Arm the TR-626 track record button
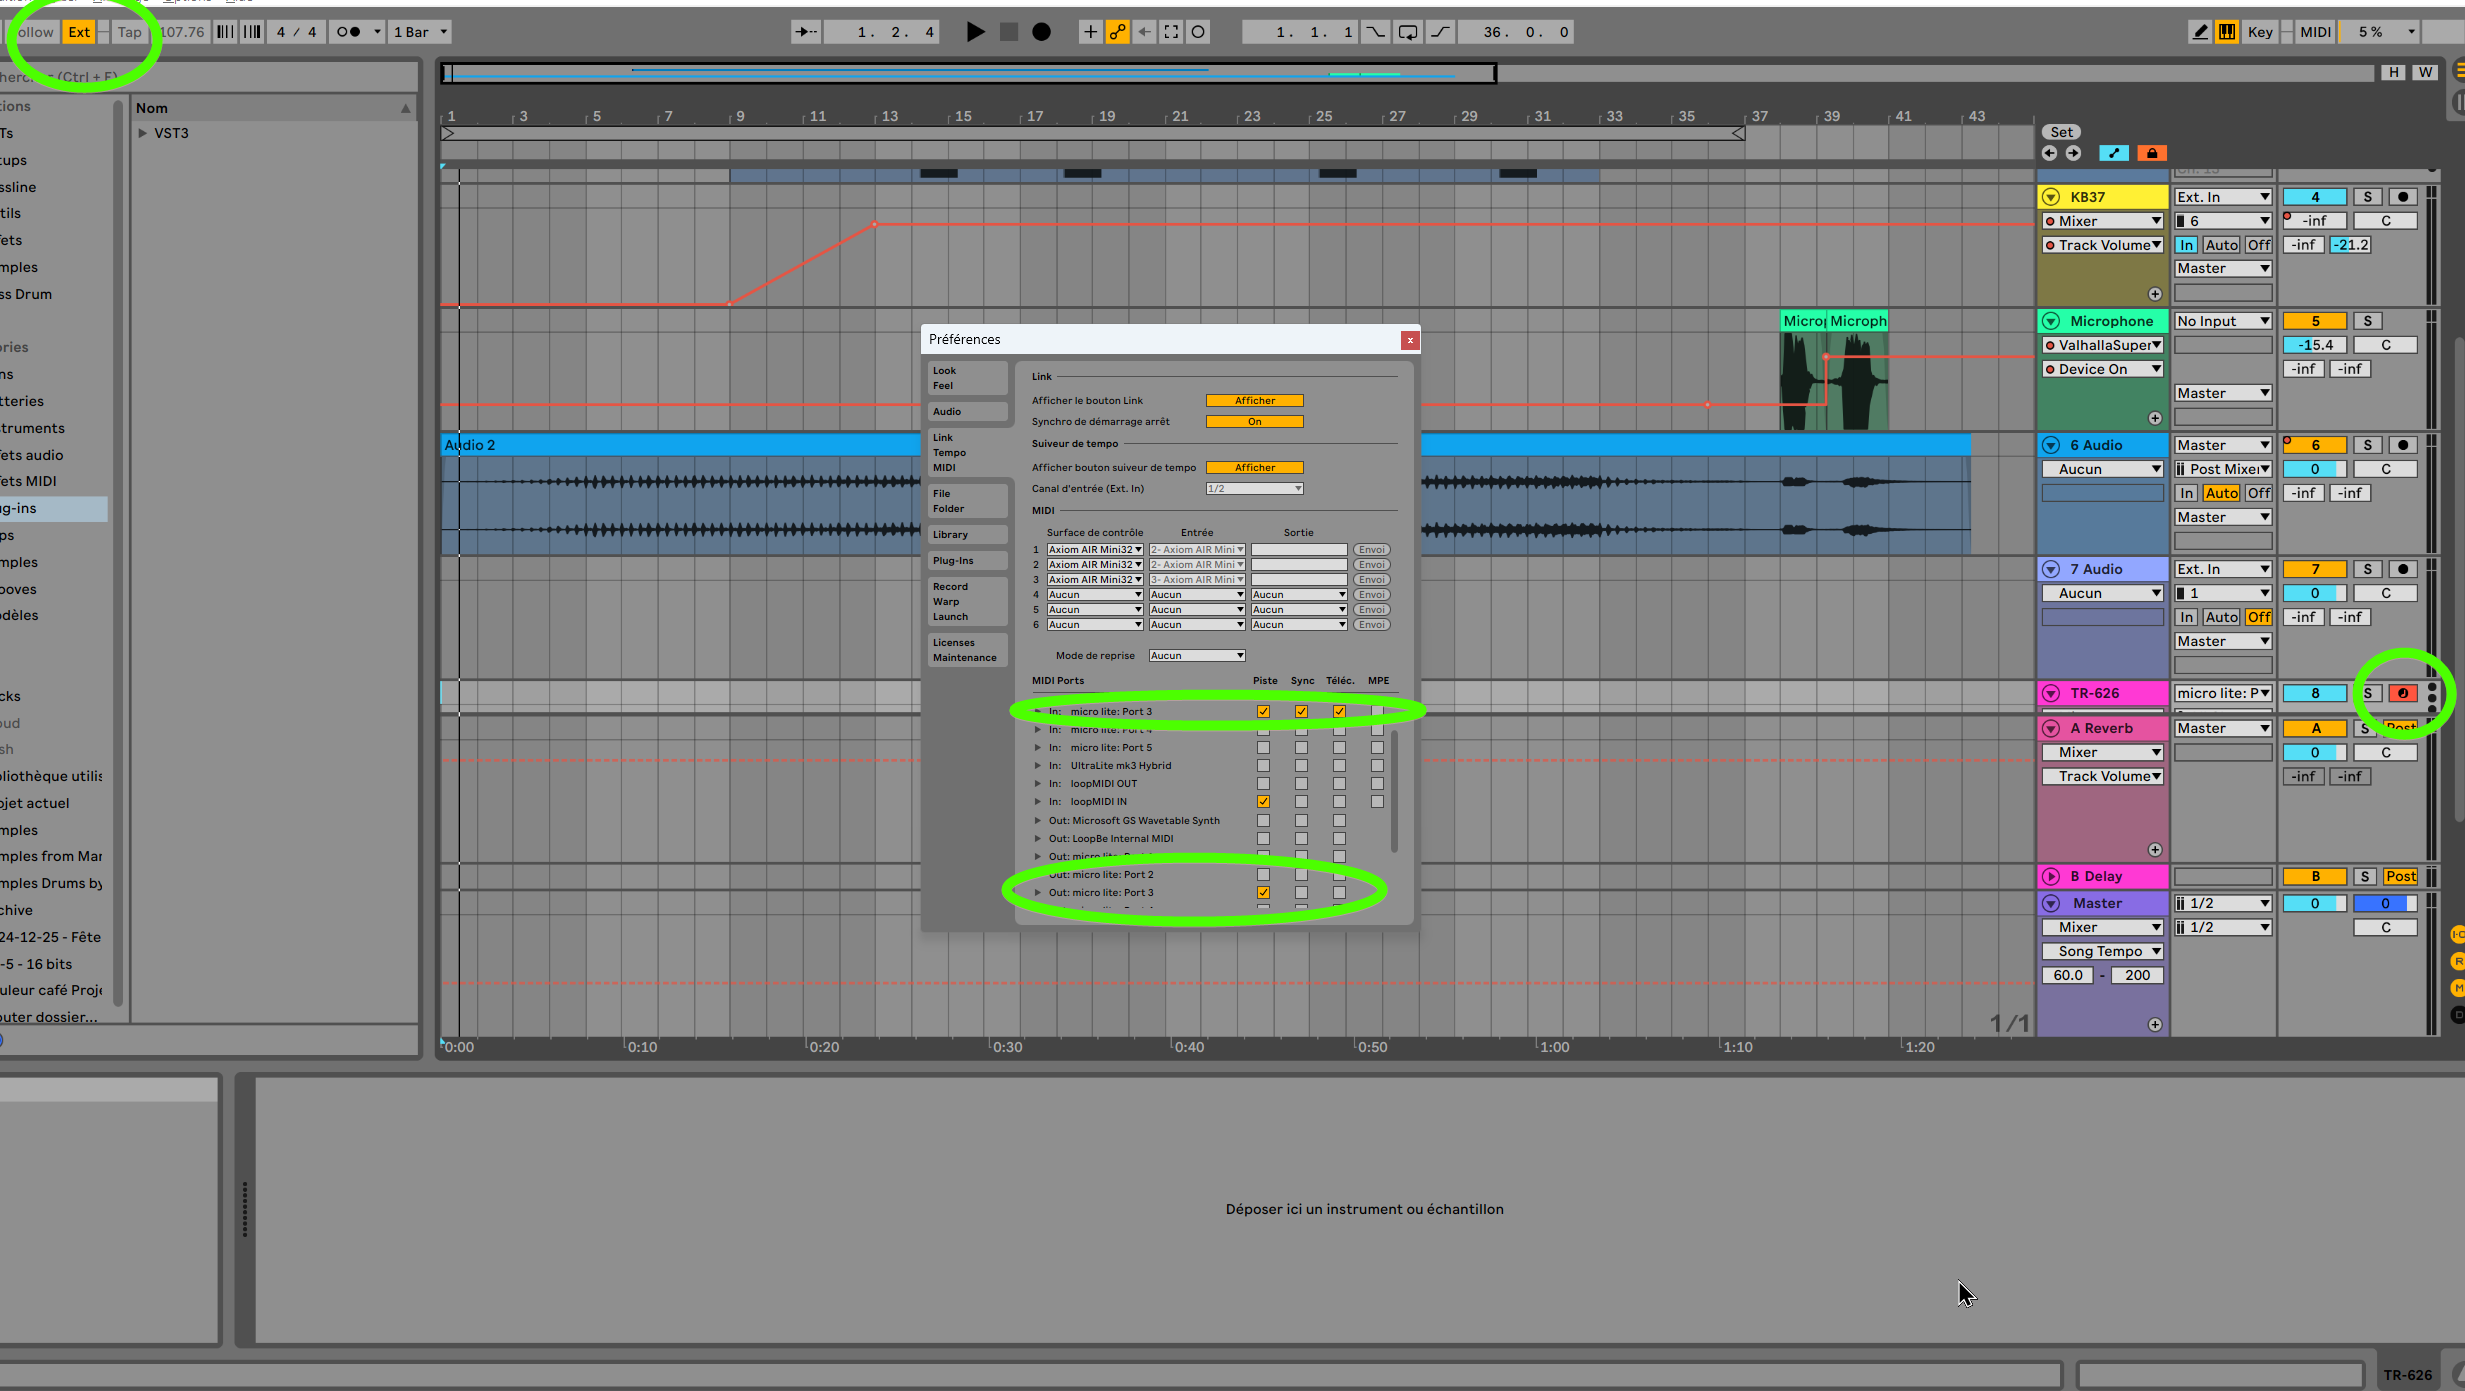This screenshot has width=2465, height=1391. click(2403, 693)
